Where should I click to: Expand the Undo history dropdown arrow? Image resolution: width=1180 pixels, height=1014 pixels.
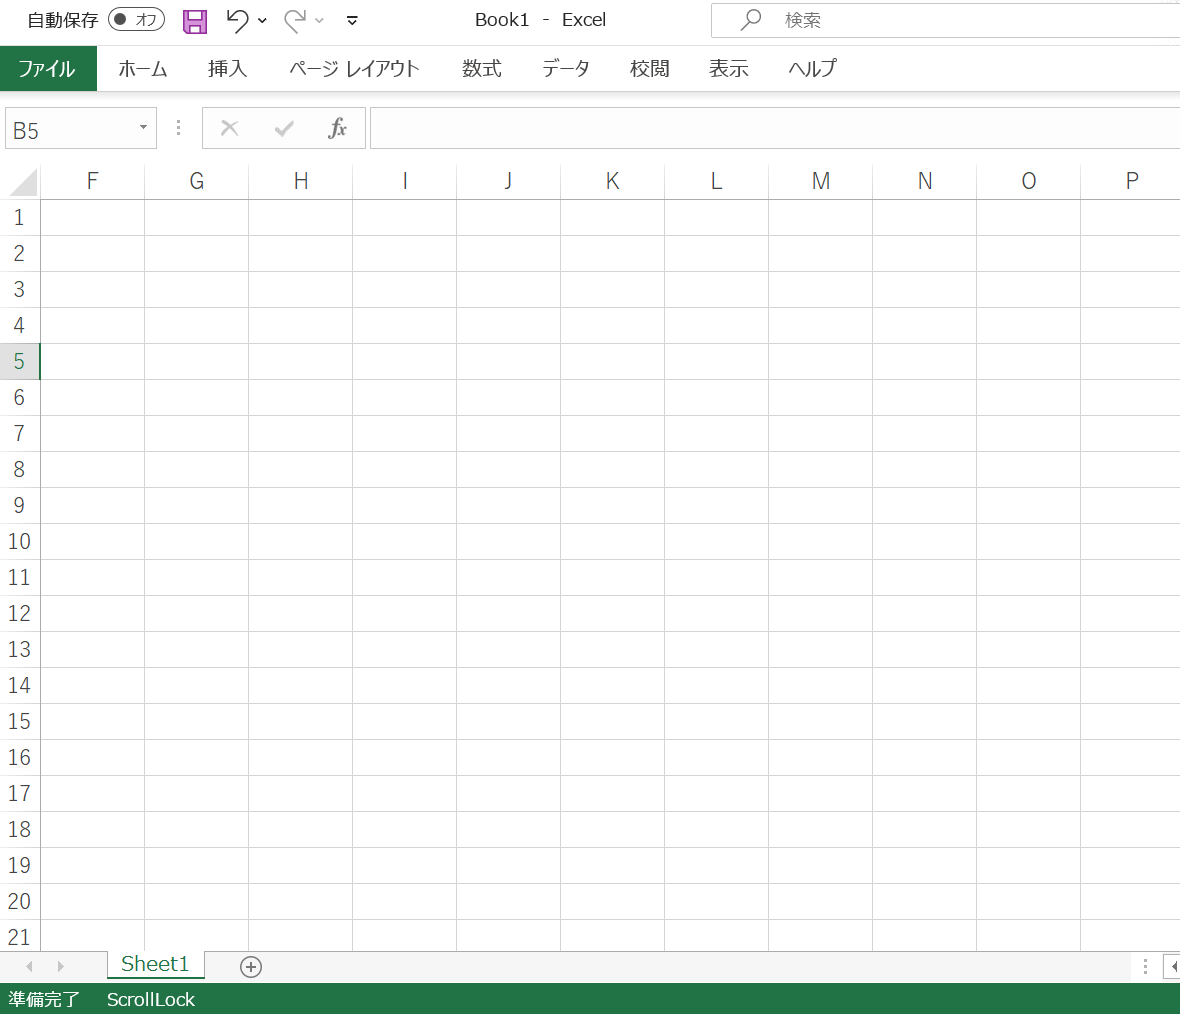[x=263, y=21]
